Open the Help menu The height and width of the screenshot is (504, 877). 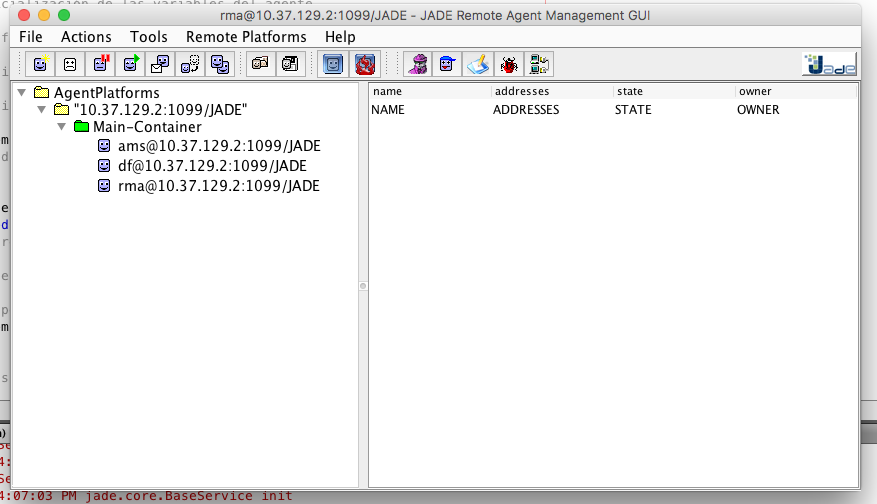[x=340, y=37]
